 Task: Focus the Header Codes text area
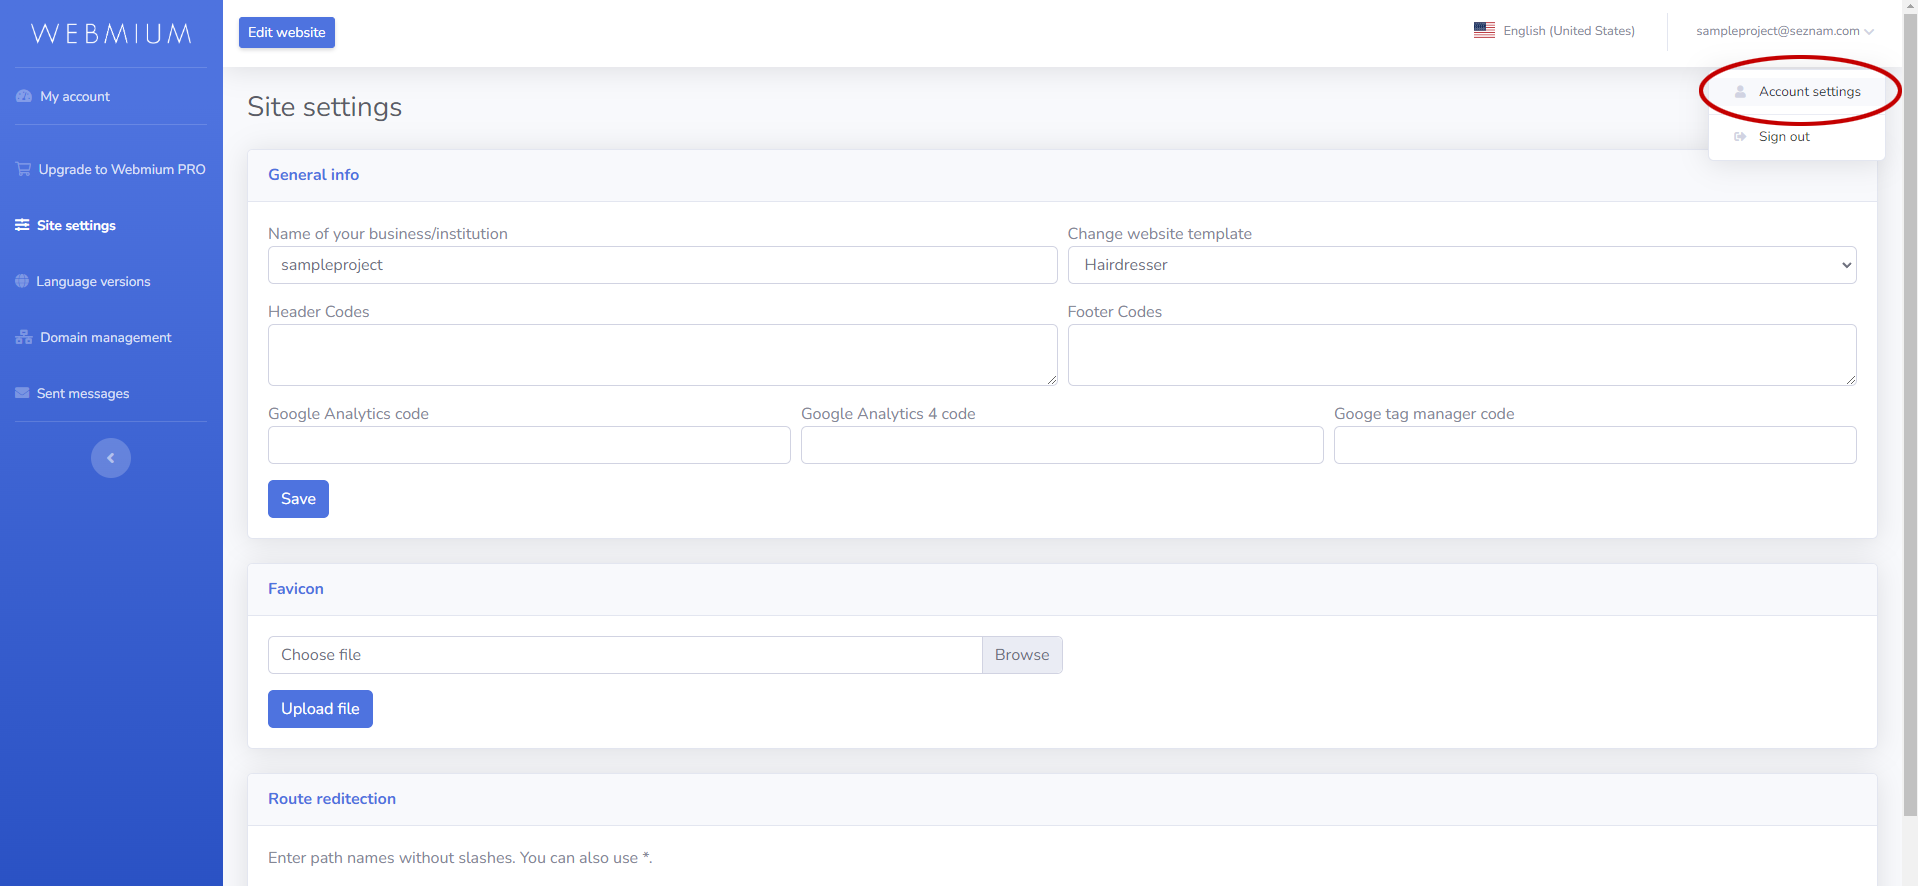coord(662,355)
